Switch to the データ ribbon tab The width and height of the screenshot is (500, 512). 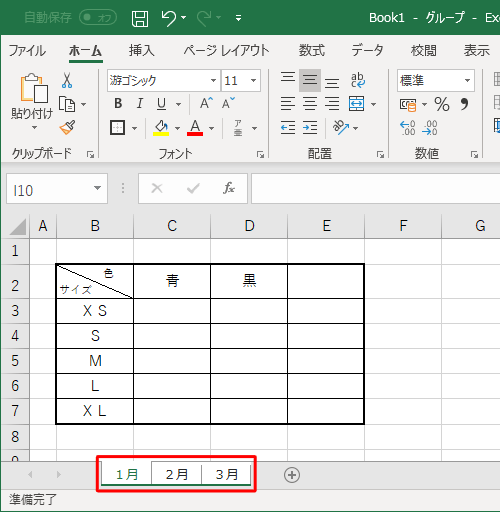[x=367, y=51]
